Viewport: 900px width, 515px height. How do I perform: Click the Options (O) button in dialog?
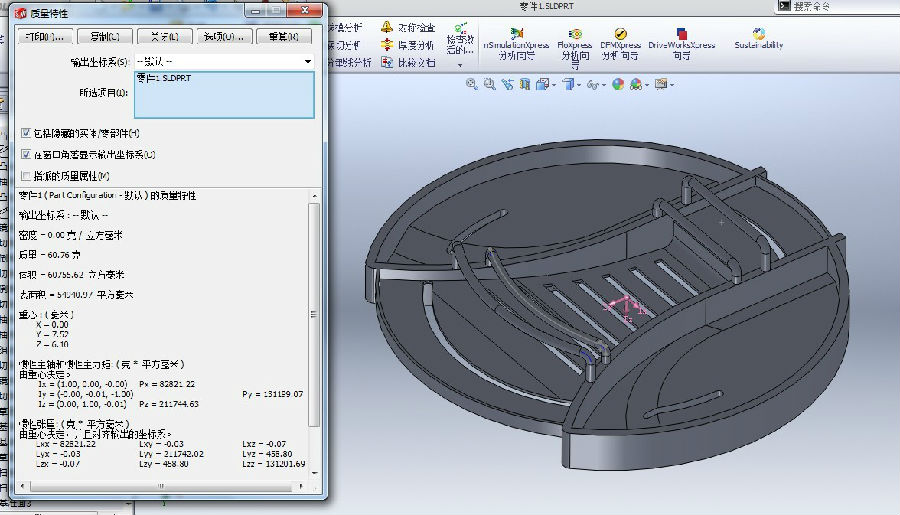pos(224,37)
